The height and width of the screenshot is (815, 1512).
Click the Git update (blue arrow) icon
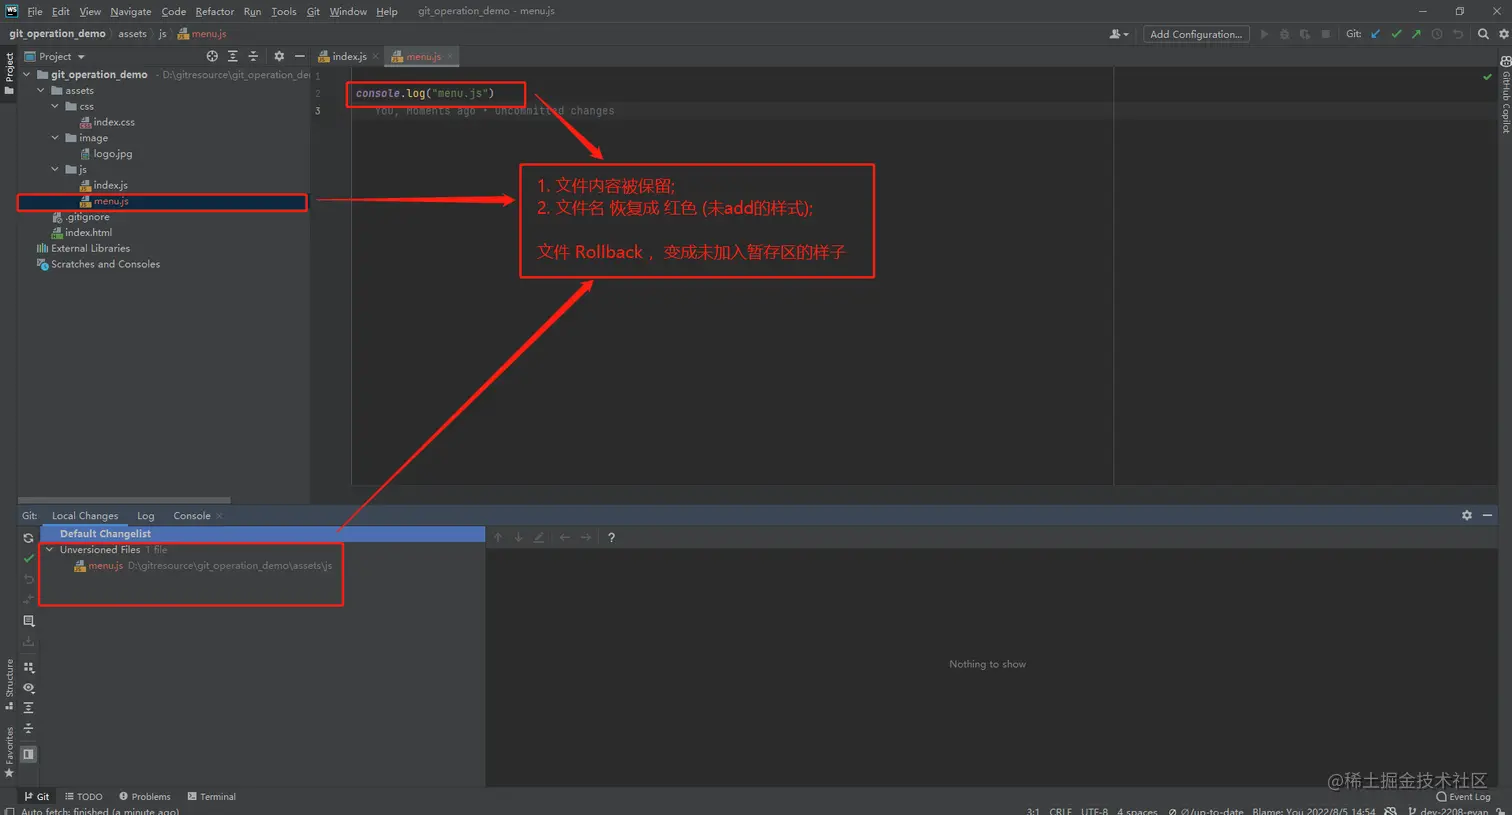(x=1375, y=34)
